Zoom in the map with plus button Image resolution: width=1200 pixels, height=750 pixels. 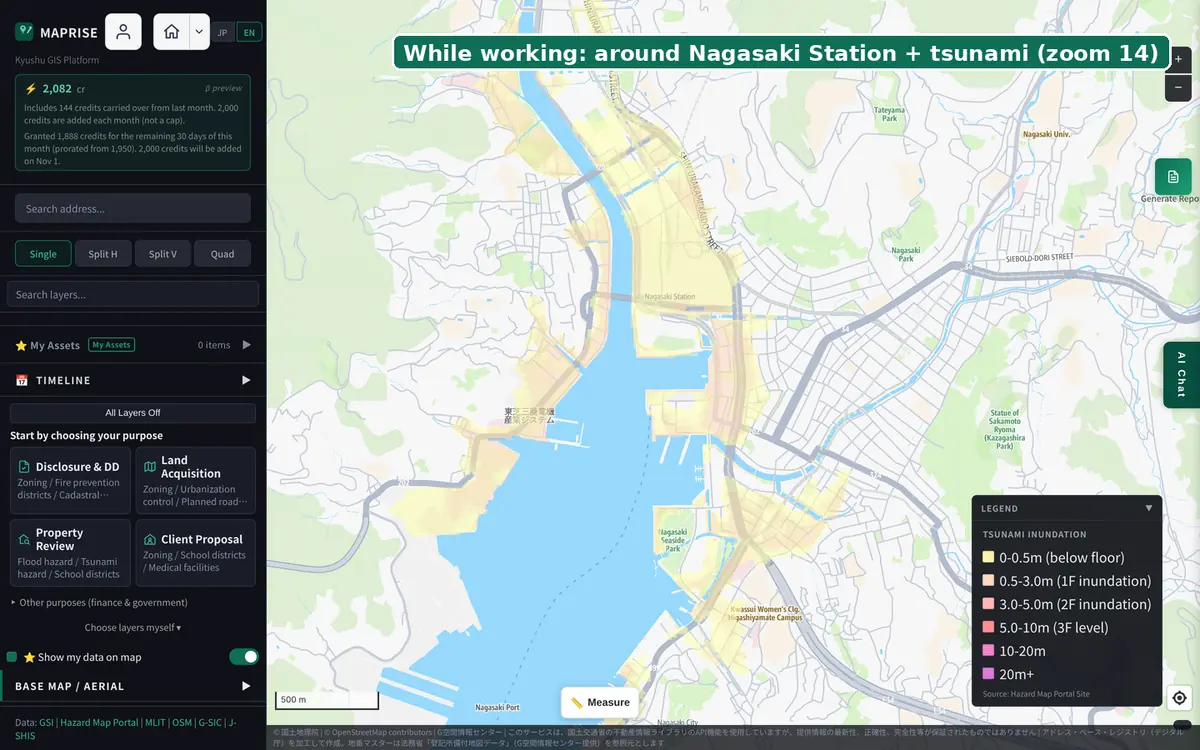click(x=1178, y=59)
